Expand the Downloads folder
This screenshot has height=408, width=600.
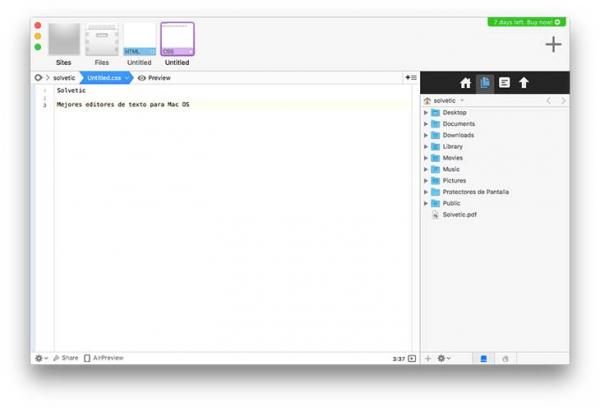[x=426, y=135]
